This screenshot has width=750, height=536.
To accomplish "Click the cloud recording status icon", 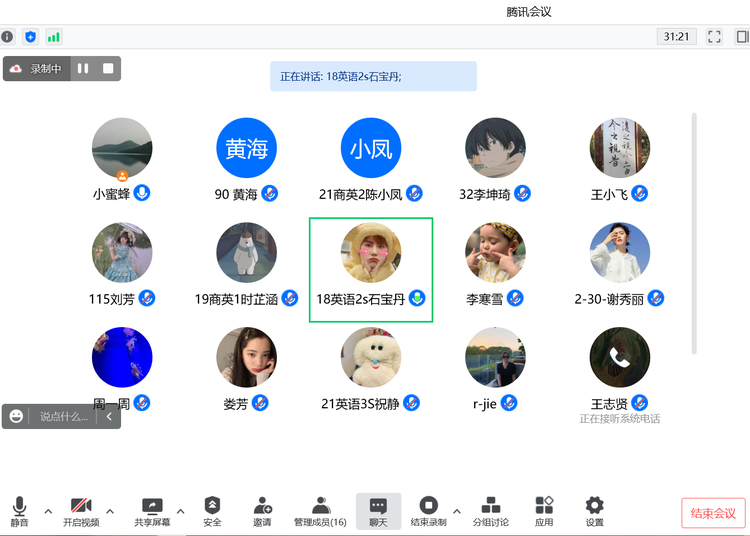I will click(15, 69).
